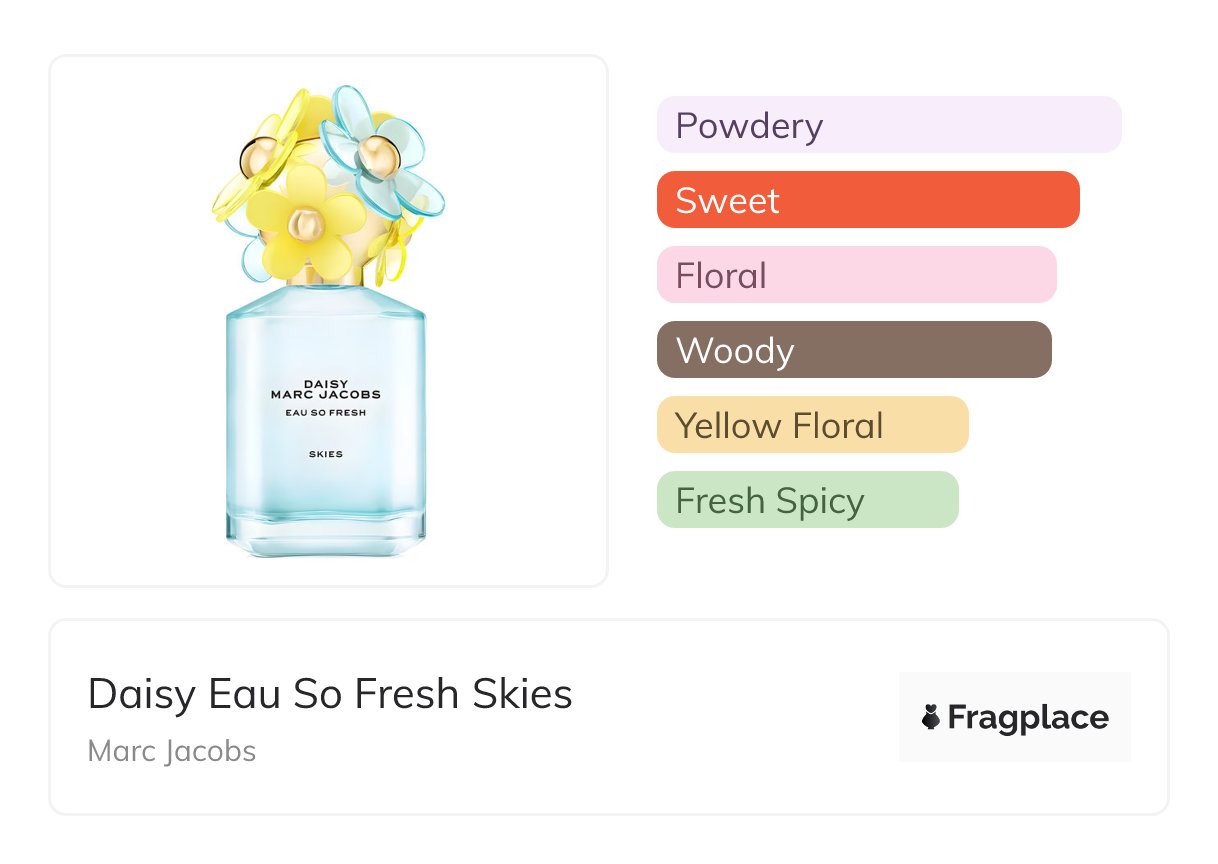The image size is (1218, 864).
Task: Select the Fresh Spicy accord bar
Action: coord(807,500)
